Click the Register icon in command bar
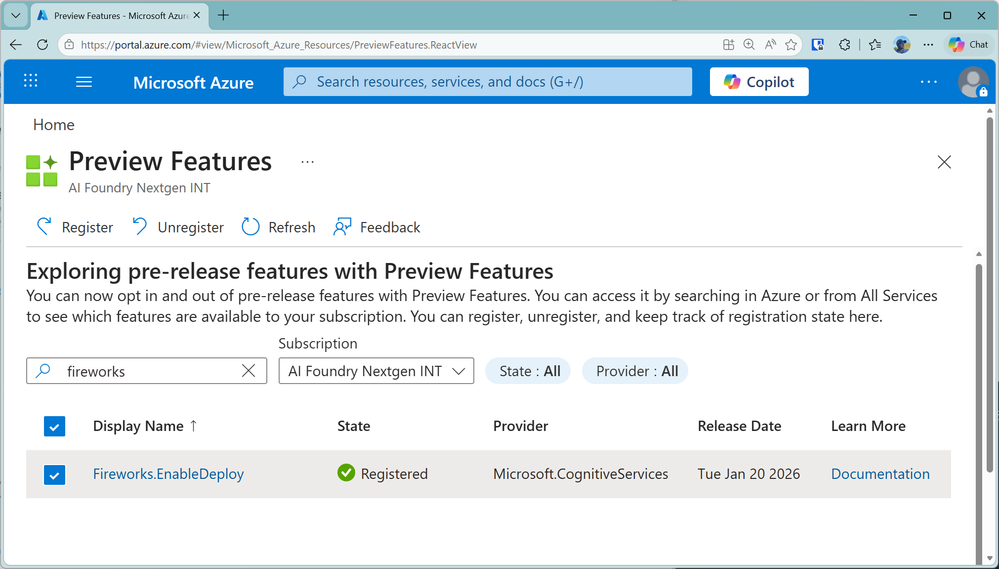The height and width of the screenshot is (569, 999). (x=44, y=227)
